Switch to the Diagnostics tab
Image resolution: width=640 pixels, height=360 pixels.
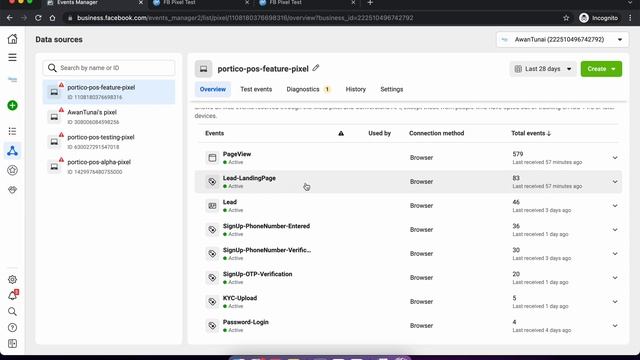click(x=308, y=89)
